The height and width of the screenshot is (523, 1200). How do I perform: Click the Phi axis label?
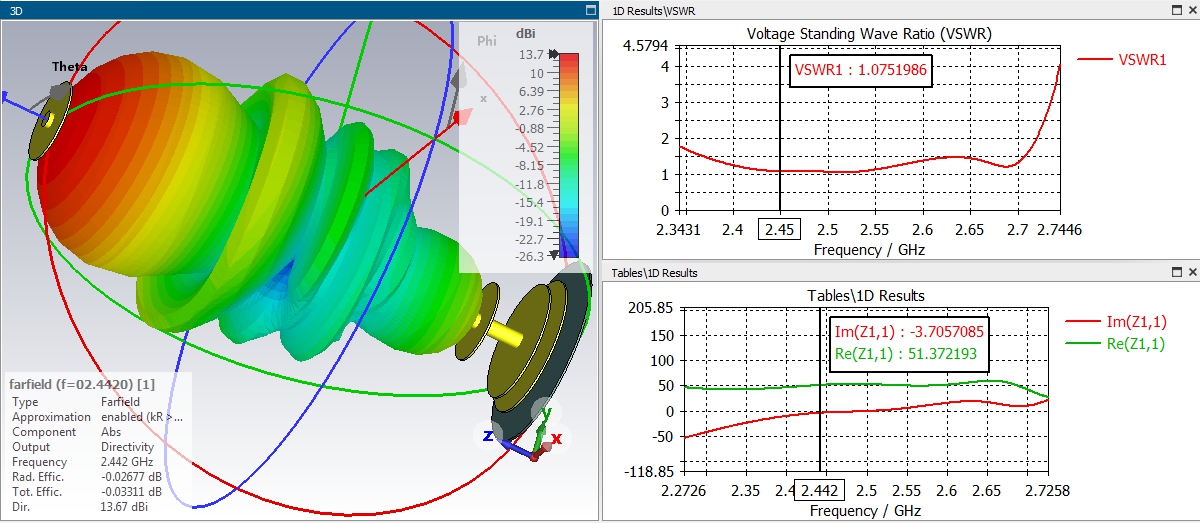[487, 41]
